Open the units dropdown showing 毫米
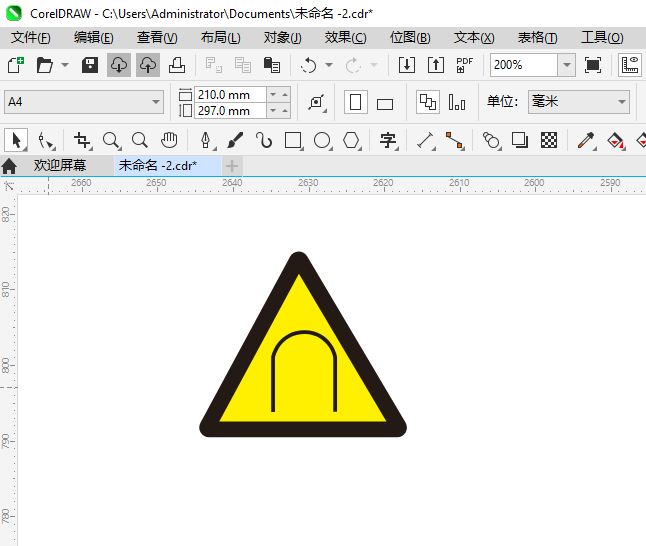This screenshot has width=646, height=546. point(579,102)
